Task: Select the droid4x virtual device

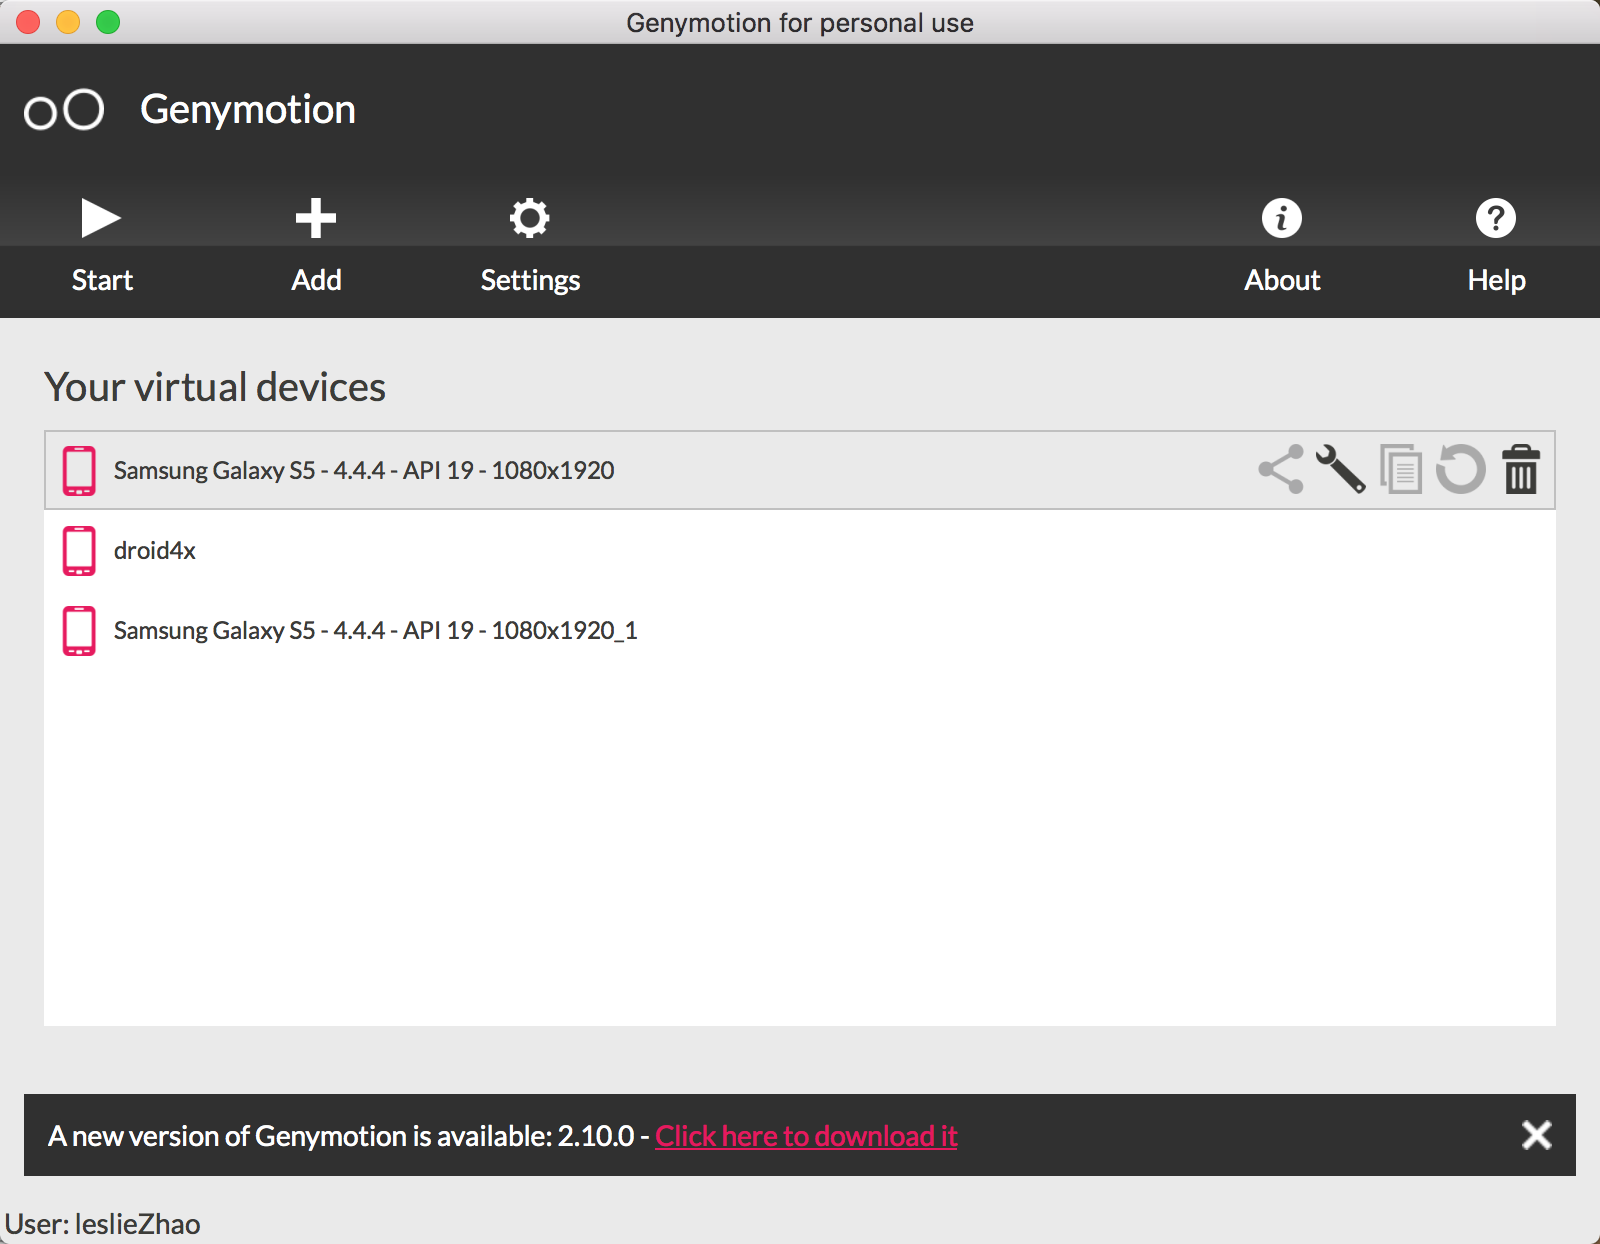Action: point(799,550)
